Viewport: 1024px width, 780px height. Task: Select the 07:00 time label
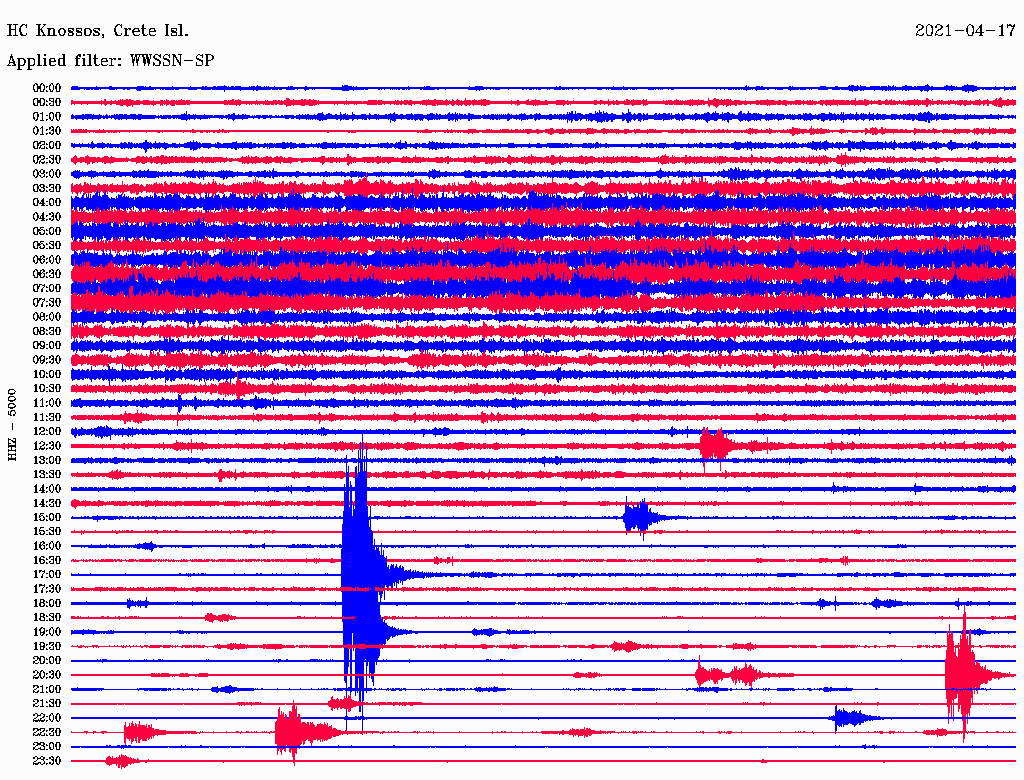pyautogui.click(x=47, y=289)
